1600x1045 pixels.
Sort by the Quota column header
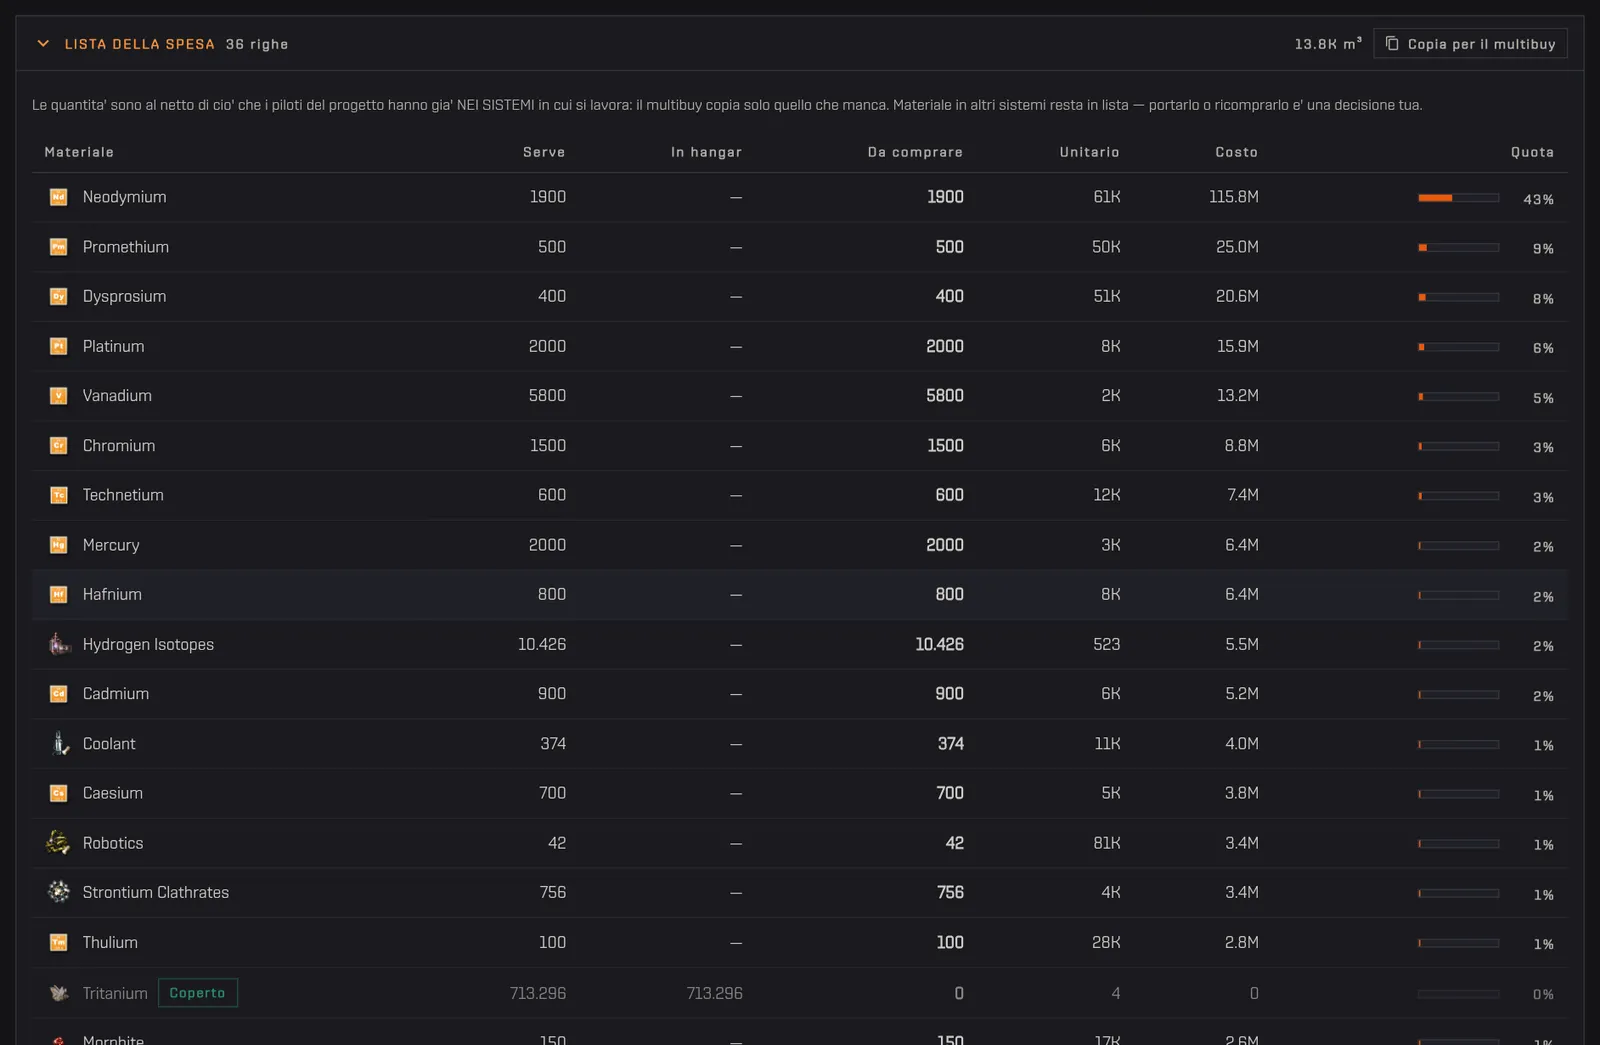tap(1532, 152)
